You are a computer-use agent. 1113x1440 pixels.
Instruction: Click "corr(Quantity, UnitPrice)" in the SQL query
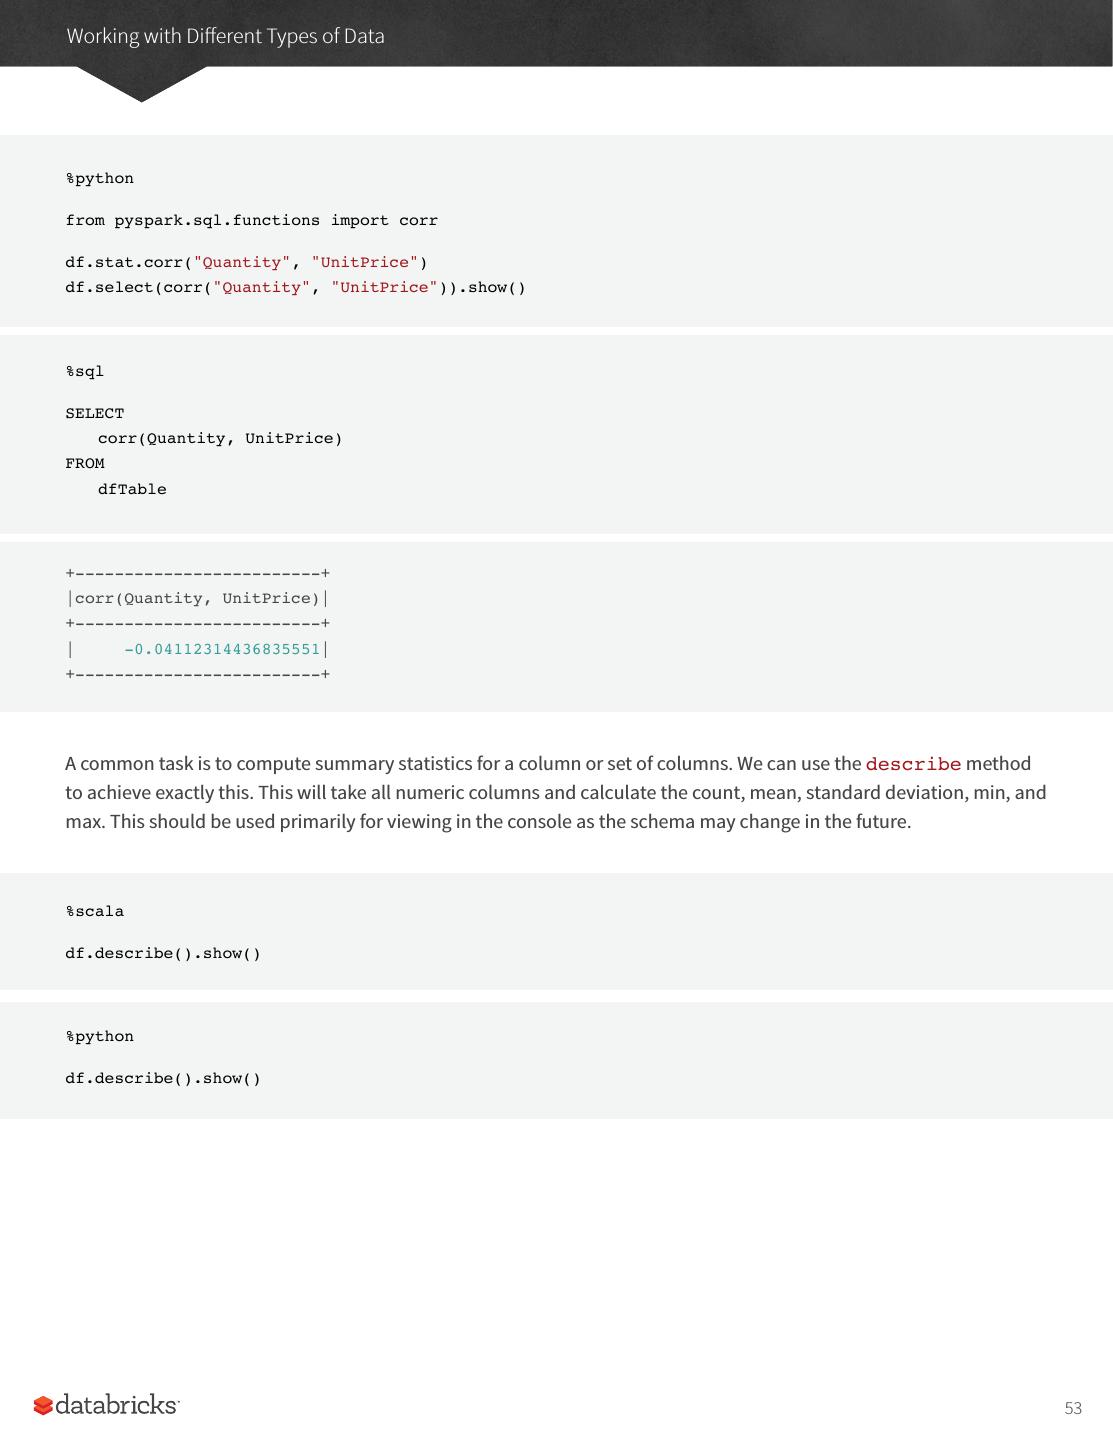point(220,438)
